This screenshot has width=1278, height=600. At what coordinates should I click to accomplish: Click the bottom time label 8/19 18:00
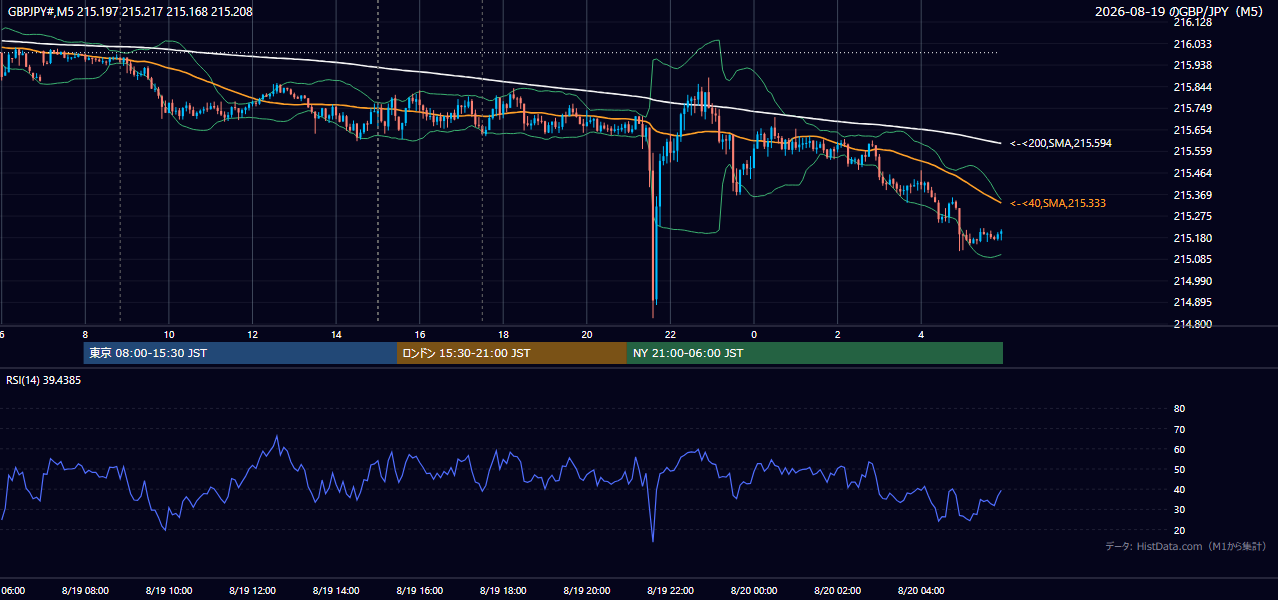point(503,591)
